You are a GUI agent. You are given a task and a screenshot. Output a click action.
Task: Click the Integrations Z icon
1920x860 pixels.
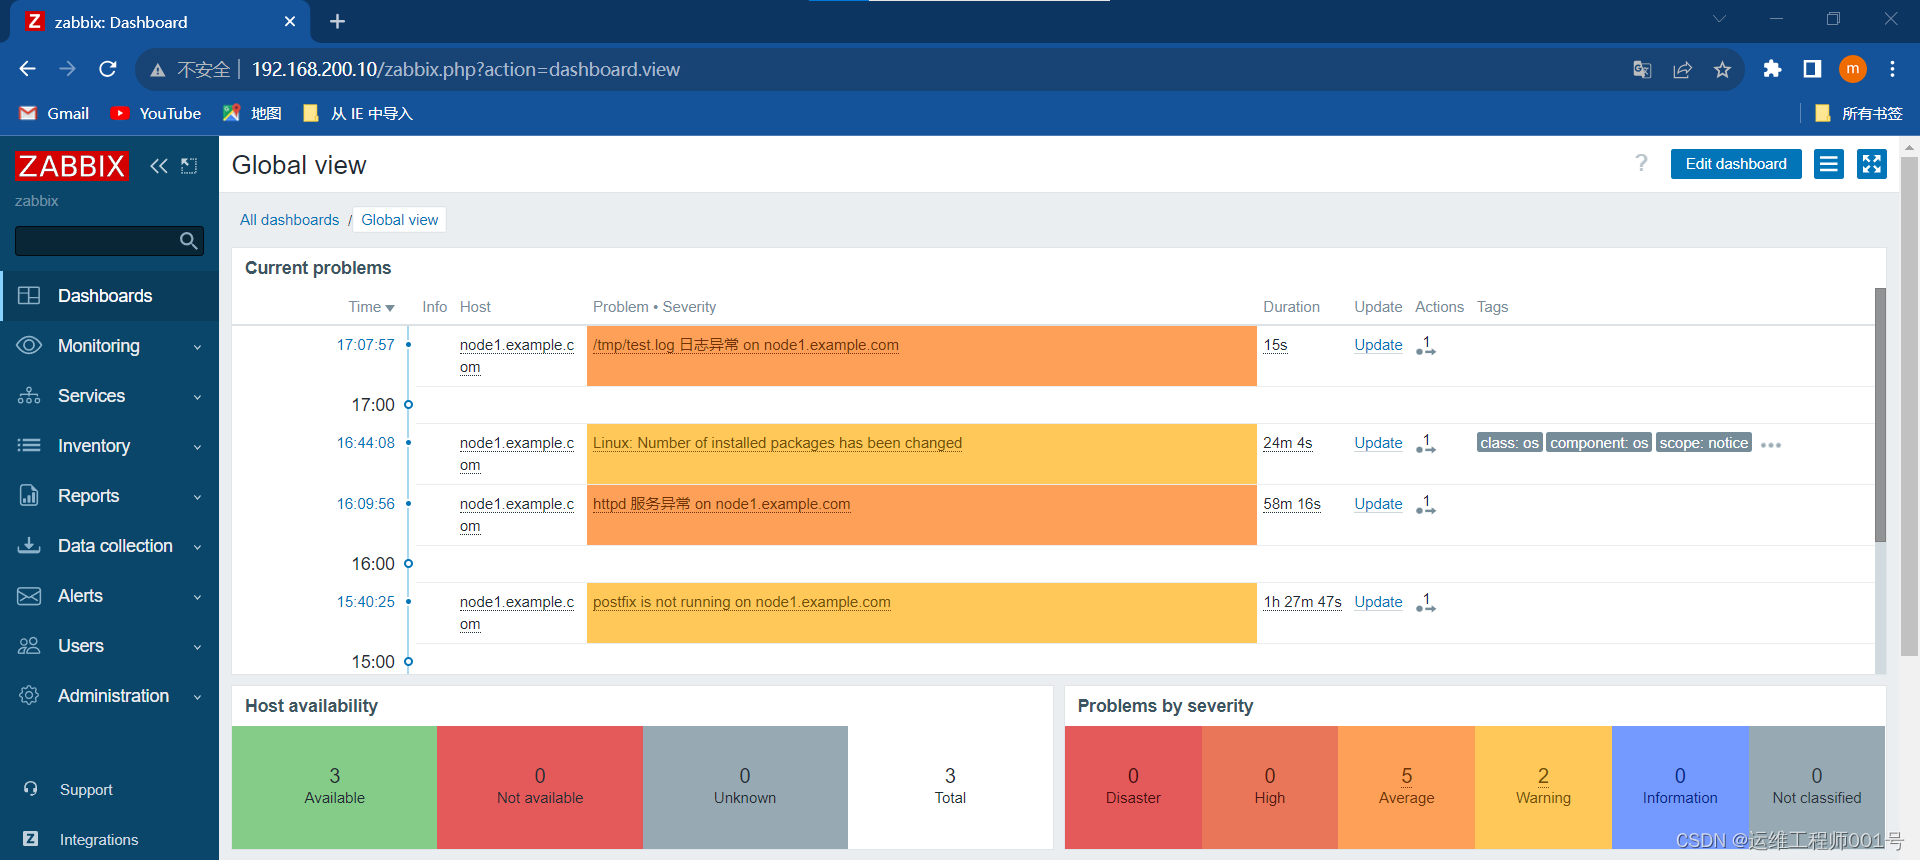click(30, 839)
